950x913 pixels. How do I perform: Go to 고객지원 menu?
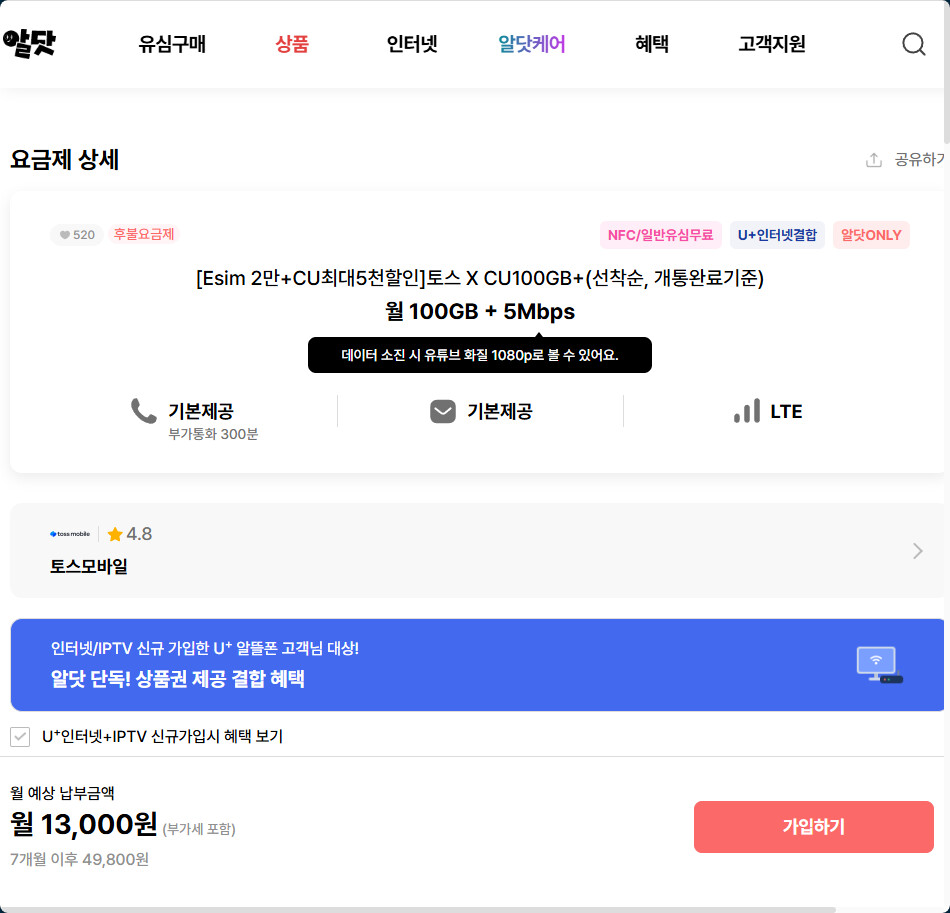pos(772,44)
